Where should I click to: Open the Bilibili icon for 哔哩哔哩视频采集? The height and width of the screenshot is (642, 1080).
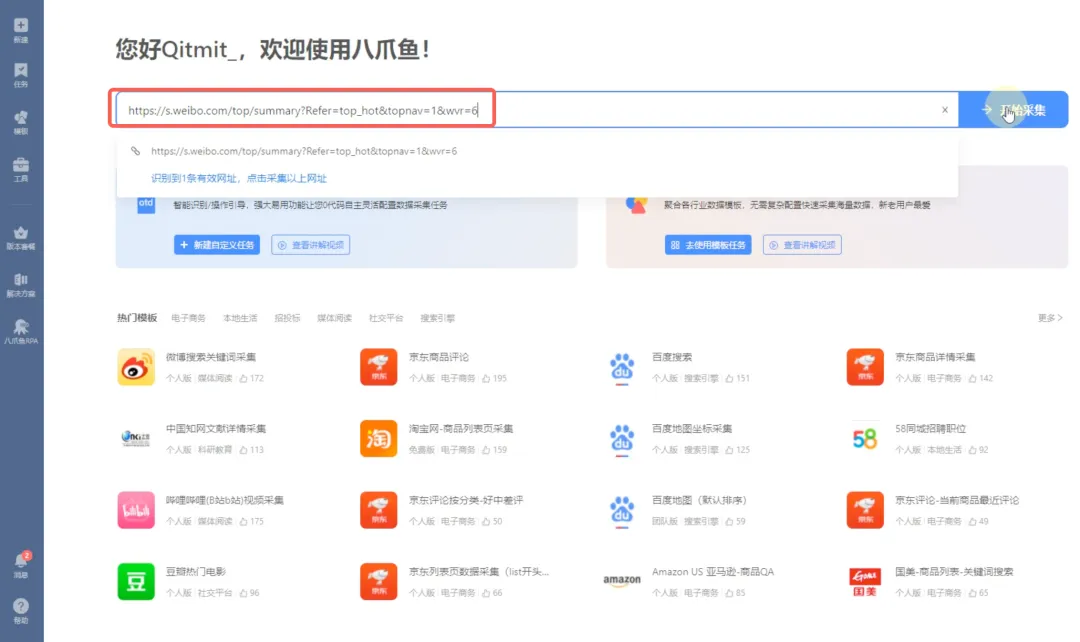pos(136,510)
